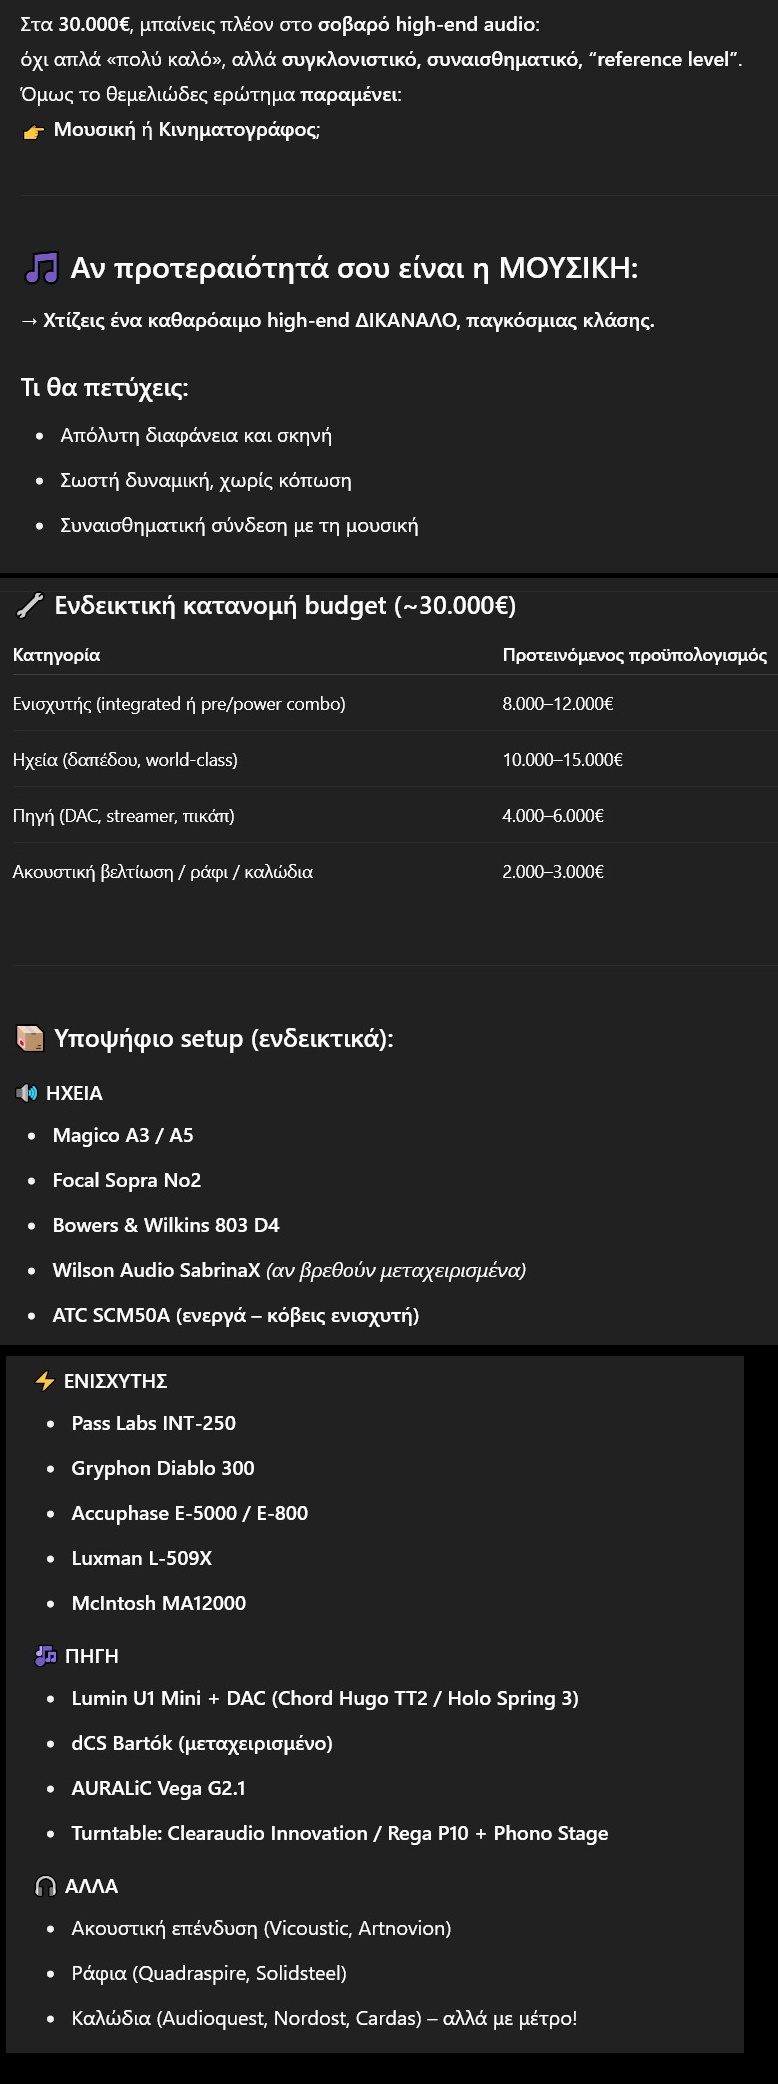Click the Κατηγορία column header in the budget table
This screenshot has height=2084, width=778.
(56, 655)
